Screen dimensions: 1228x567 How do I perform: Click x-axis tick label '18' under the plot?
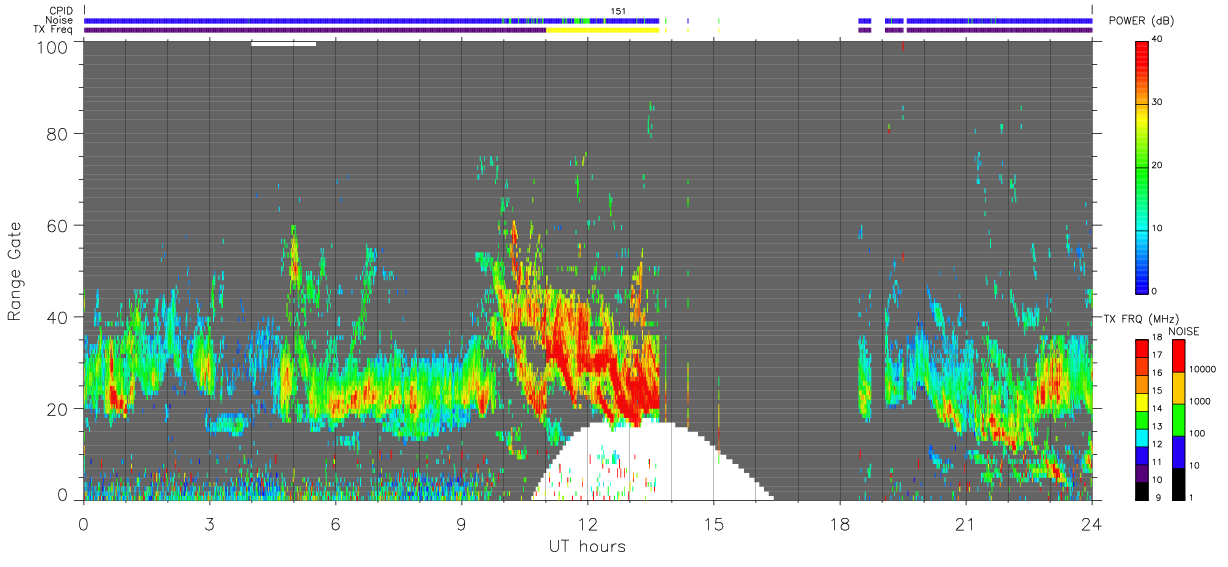(839, 524)
